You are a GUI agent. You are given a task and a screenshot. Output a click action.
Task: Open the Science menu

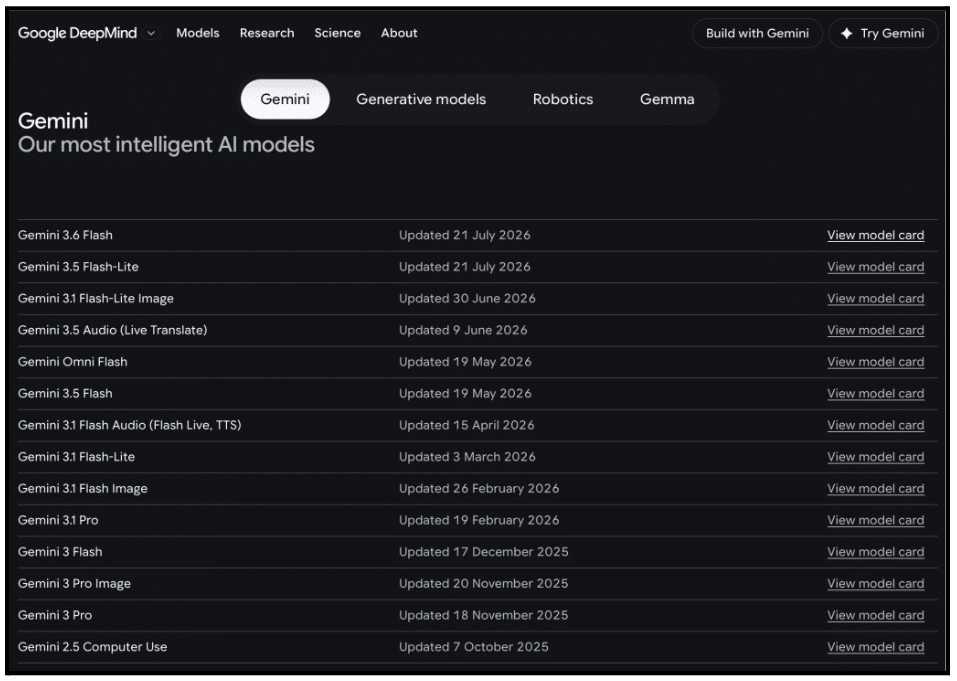(x=338, y=33)
